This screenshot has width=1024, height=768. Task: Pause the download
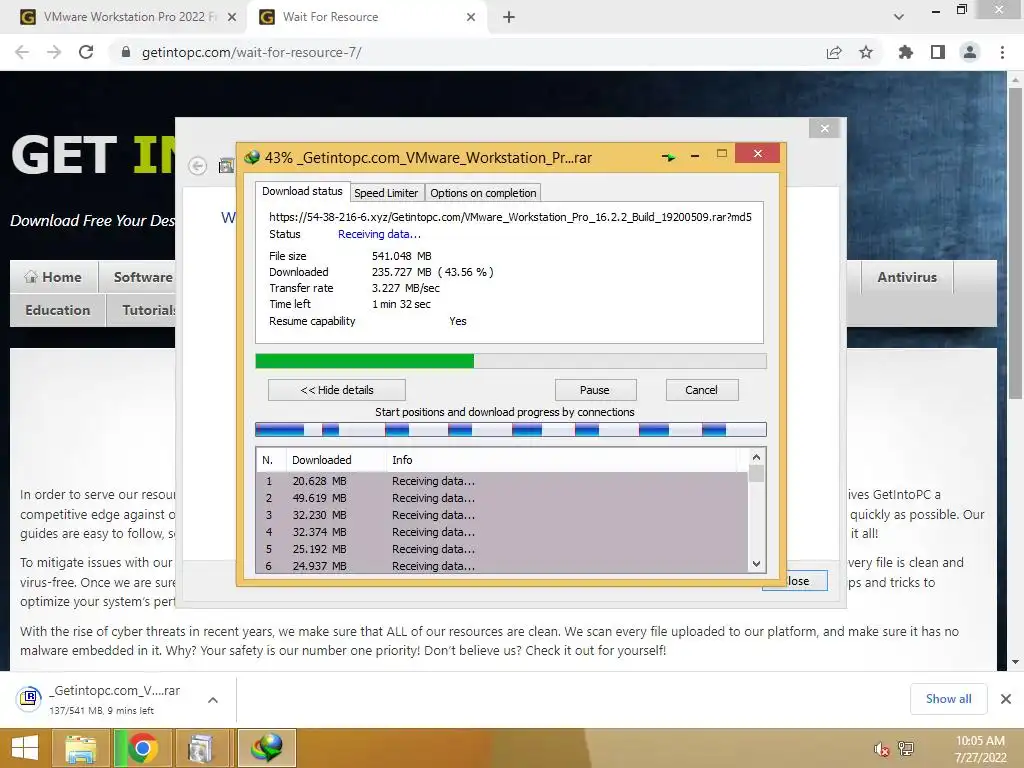[x=595, y=390]
